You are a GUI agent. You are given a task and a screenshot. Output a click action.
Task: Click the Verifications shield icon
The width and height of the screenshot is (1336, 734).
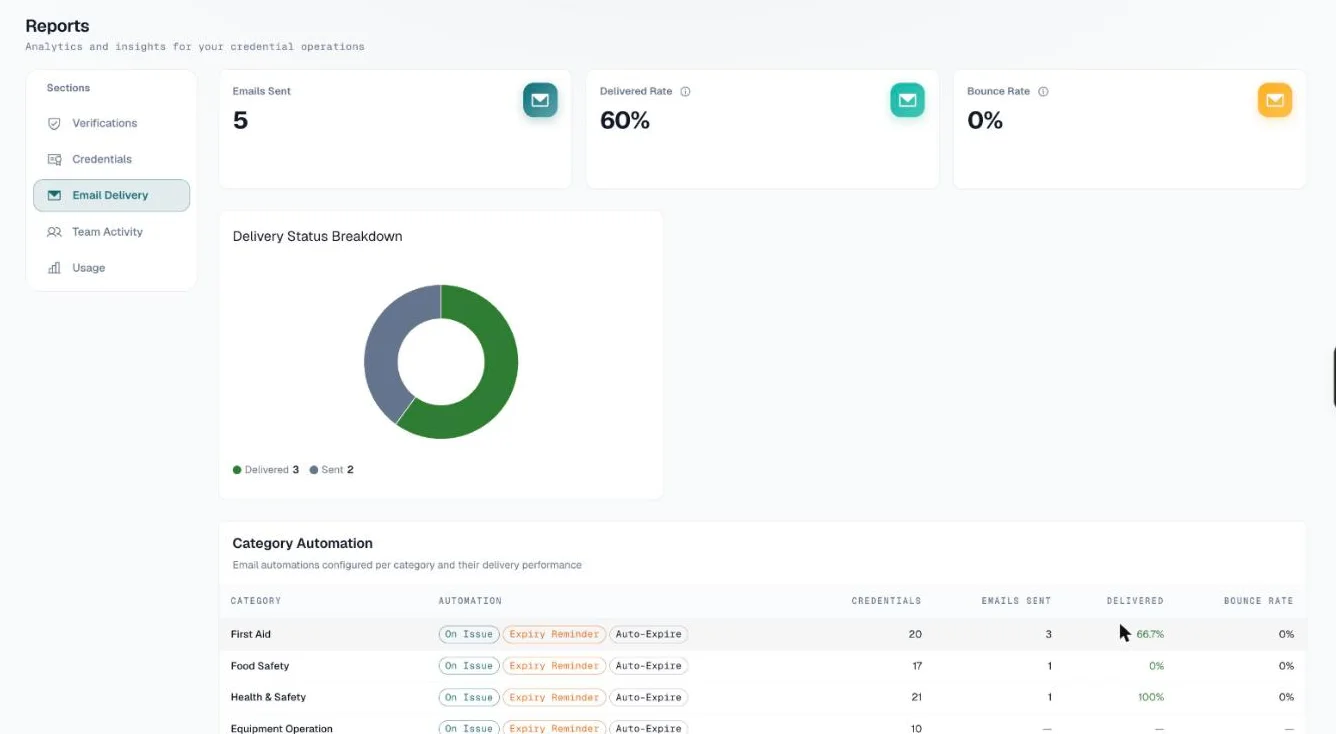click(x=54, y=123)
